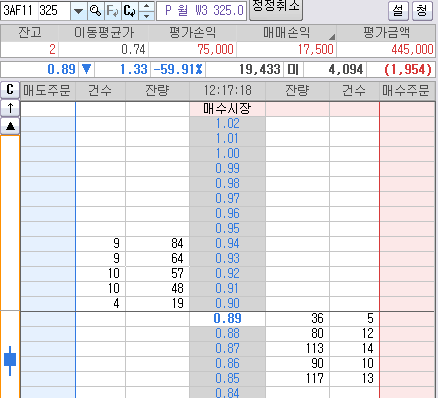Select price 0.88 in the ladder
This screenshot has width=438, height=398.
tap(227, 334)
